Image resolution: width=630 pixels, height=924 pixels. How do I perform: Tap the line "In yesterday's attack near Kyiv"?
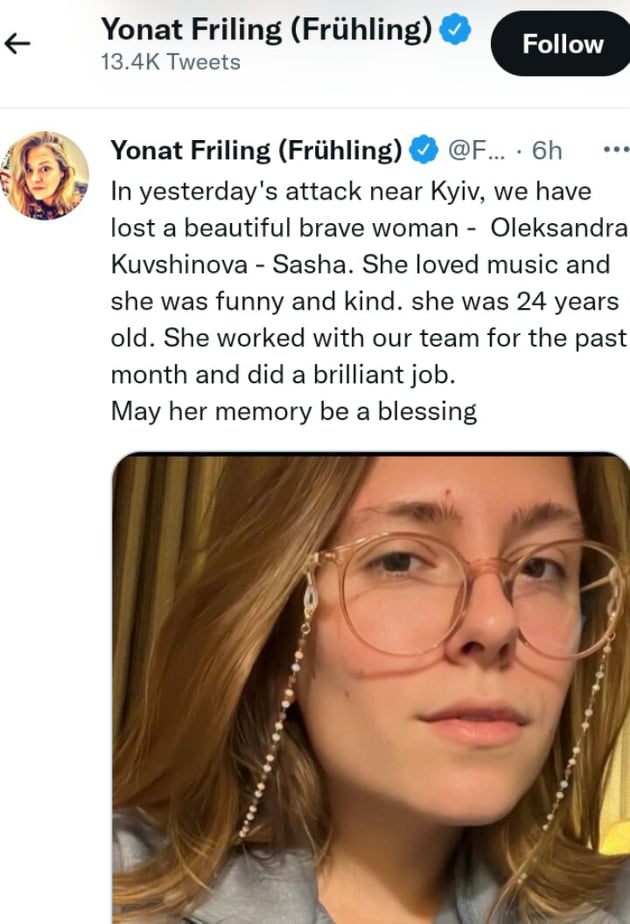(x=350, y=190)
